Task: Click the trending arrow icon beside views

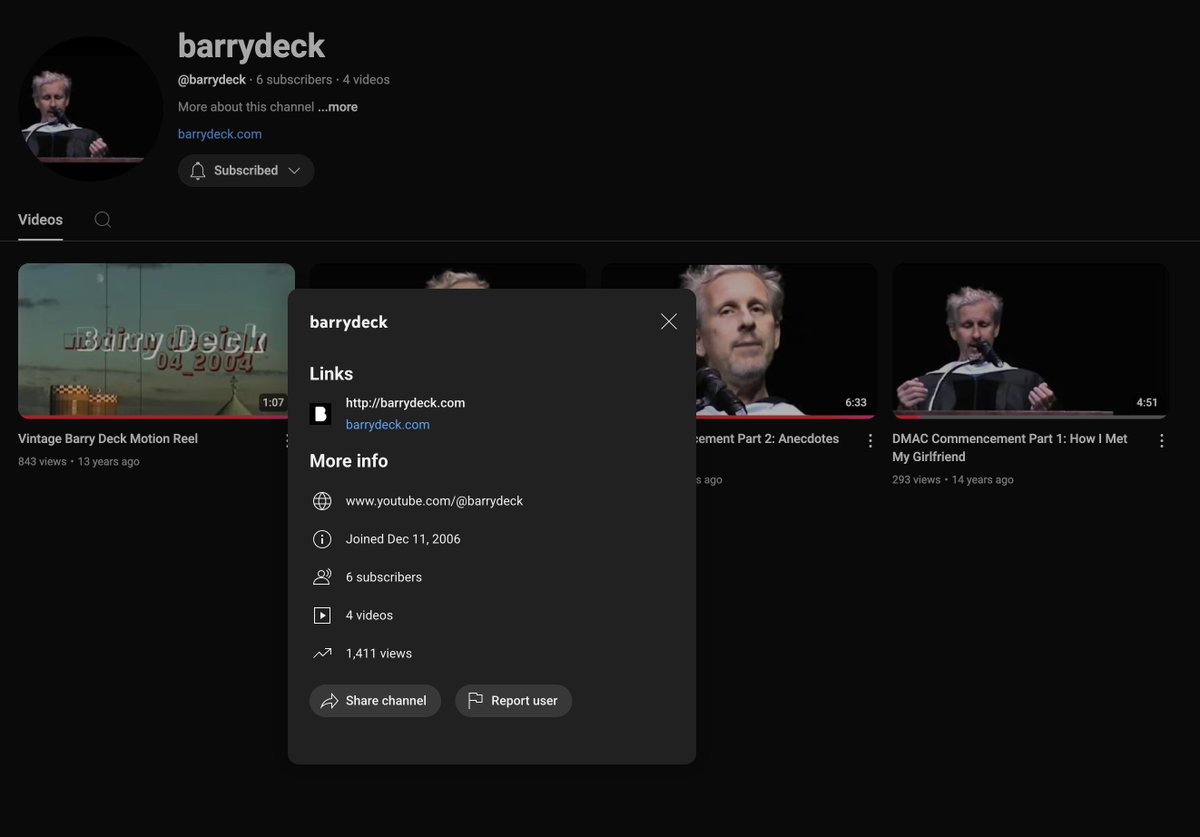Action: pyautogui.click(x=322, y=653)
